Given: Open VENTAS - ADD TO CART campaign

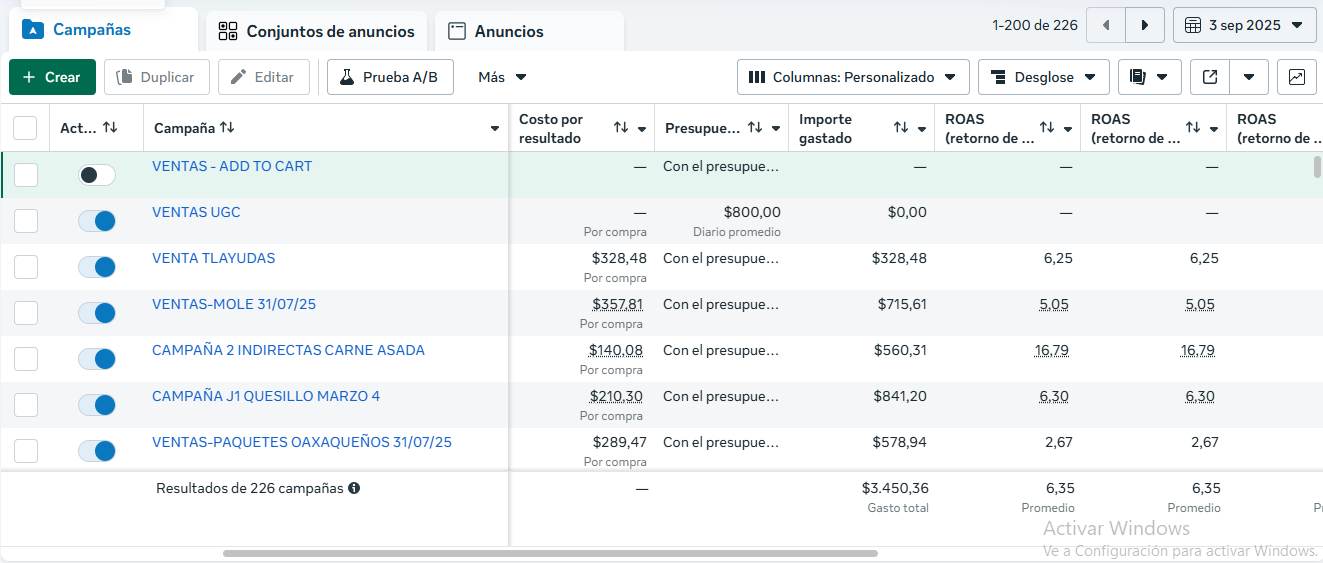Looking at the screenshot, I should (232, 166).
